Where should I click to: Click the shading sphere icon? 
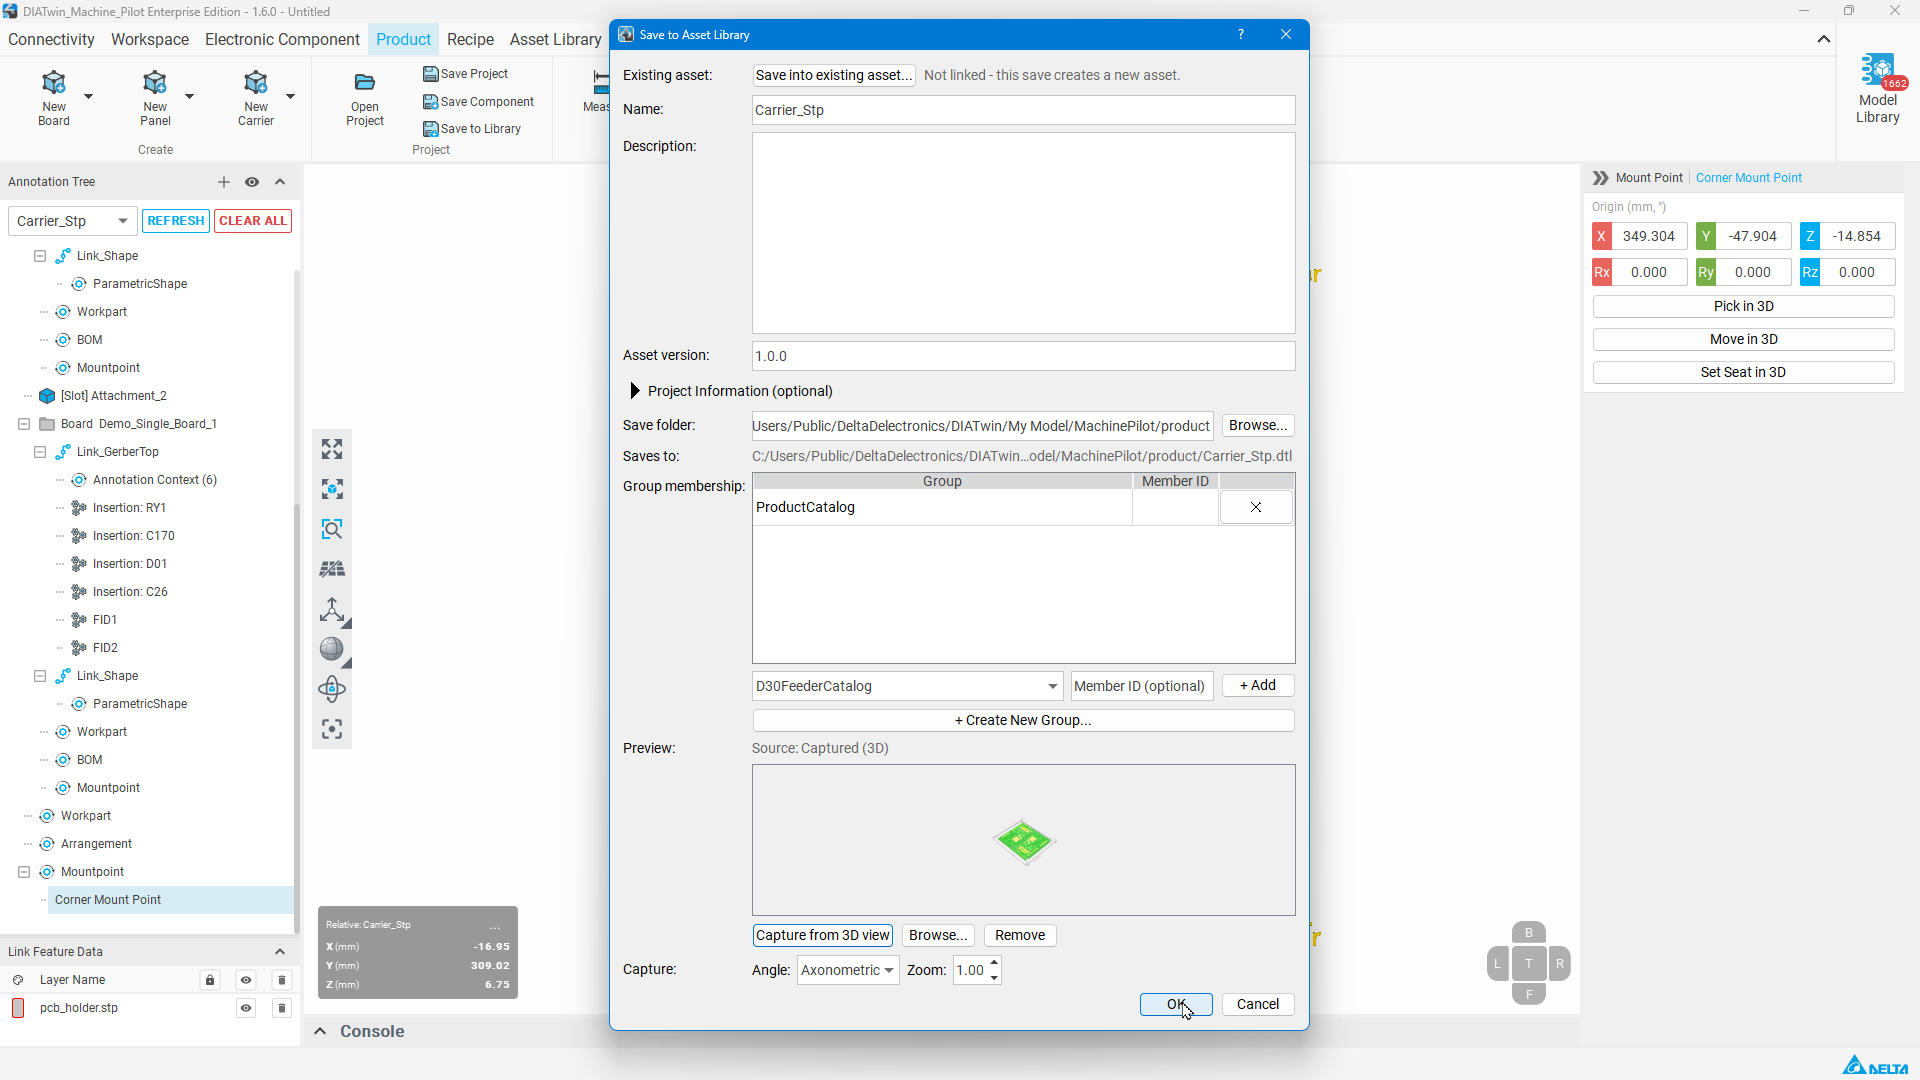click(332, 649)
